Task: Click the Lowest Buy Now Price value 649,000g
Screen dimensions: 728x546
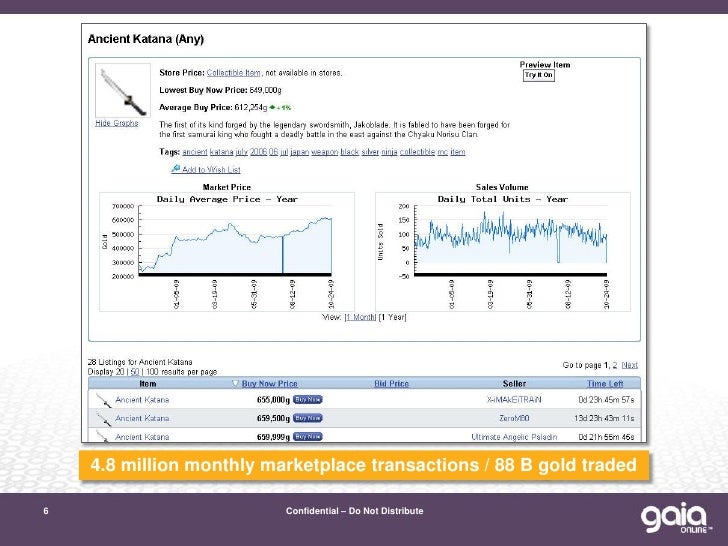Action: coord(265,90)
